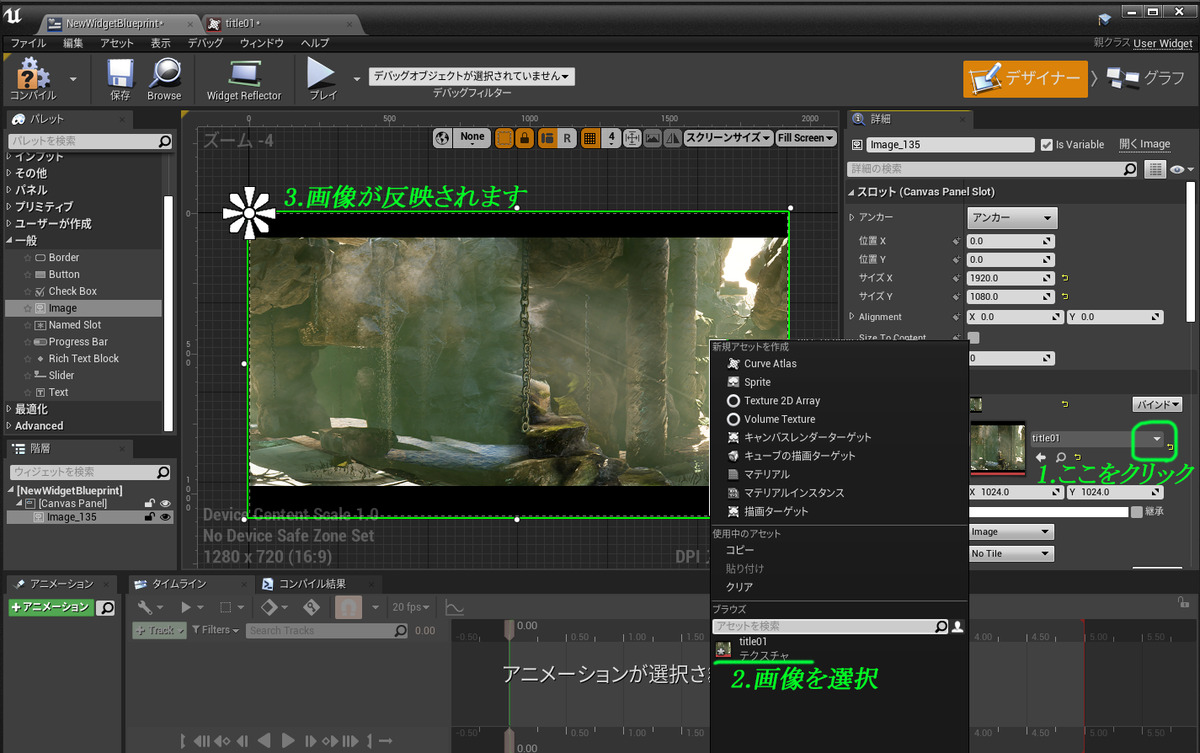Viewport: 1200px width, 753px height.
Task: Toggle the dashed outline display icon
Action: pyautogui.click(x=504, y=138)
